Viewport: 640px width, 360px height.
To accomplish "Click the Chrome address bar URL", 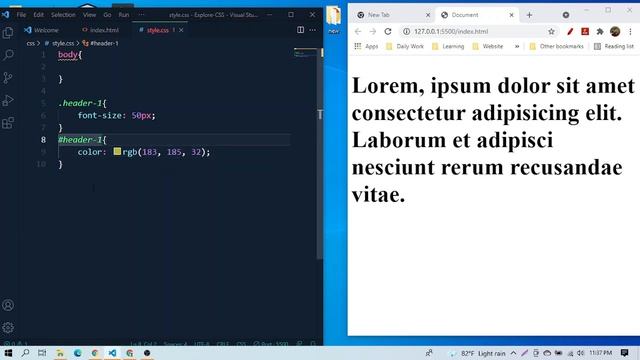I will [451, 31].
